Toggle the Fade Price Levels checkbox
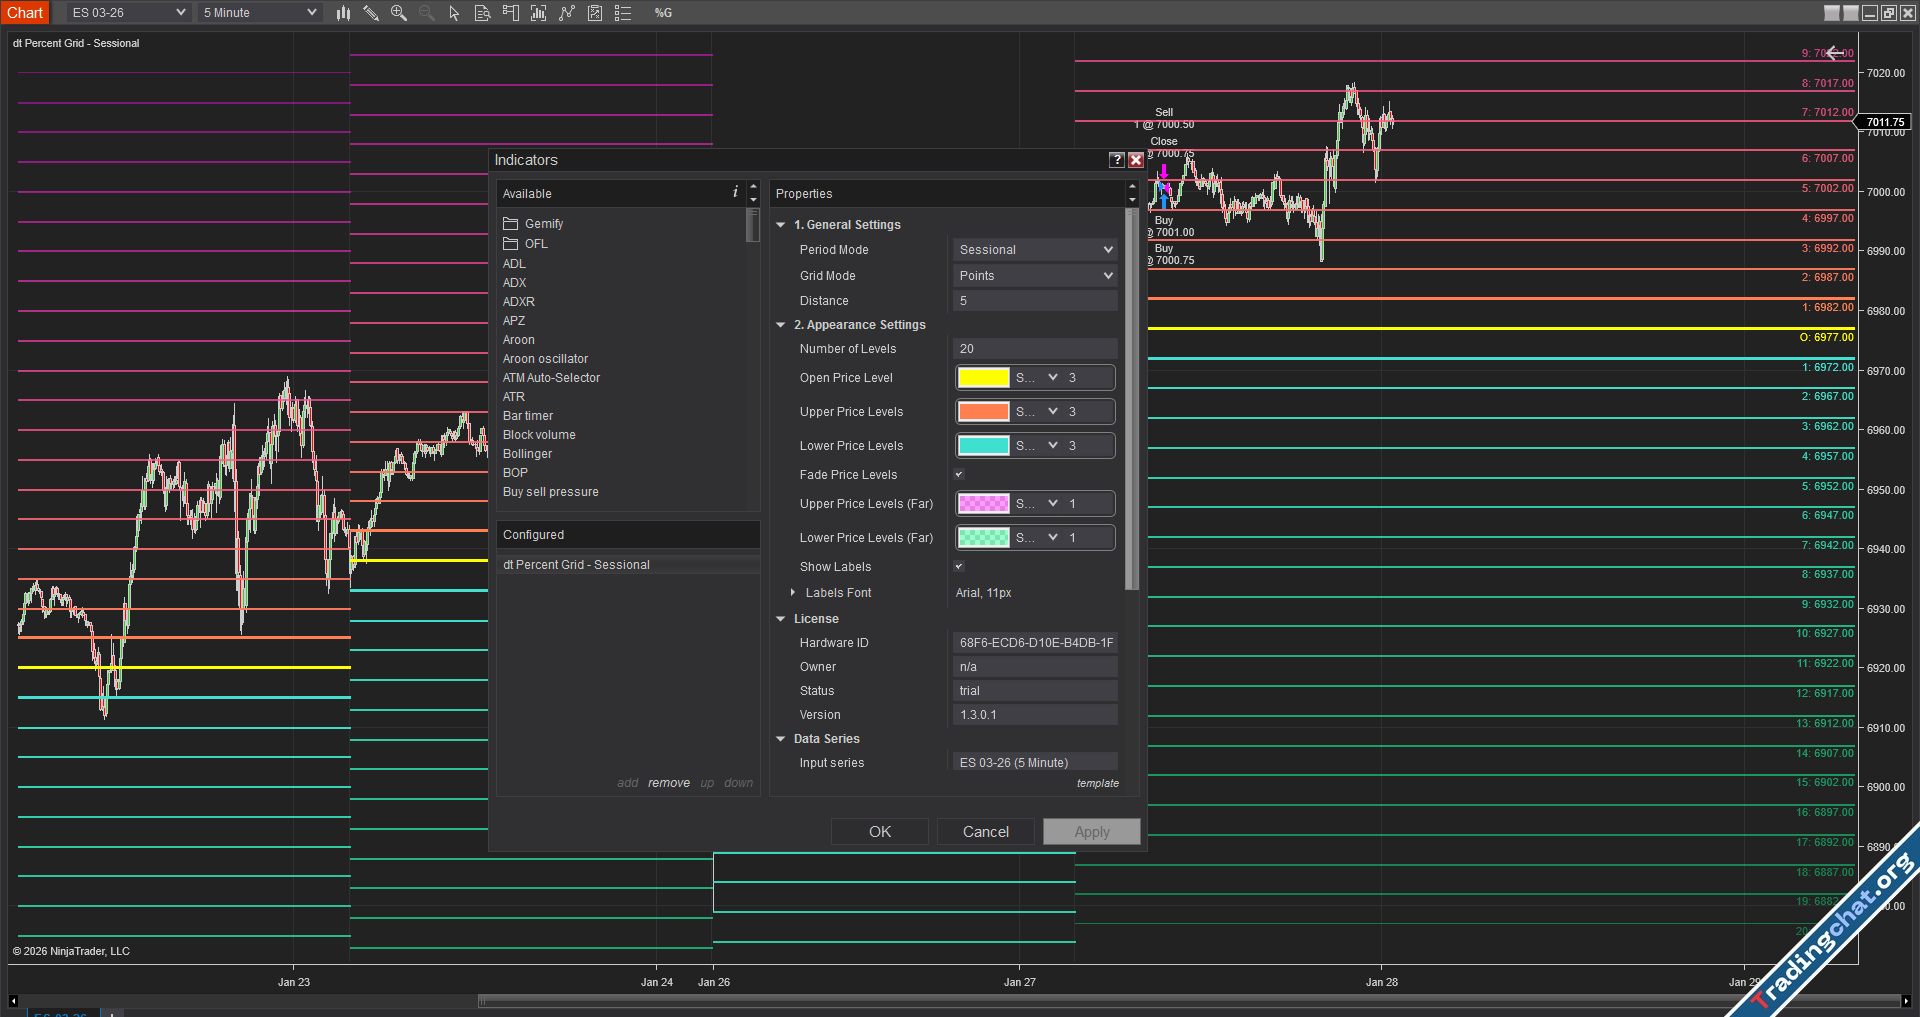The height and width of the screenshot is (1017, 1920). click(959, 475)
